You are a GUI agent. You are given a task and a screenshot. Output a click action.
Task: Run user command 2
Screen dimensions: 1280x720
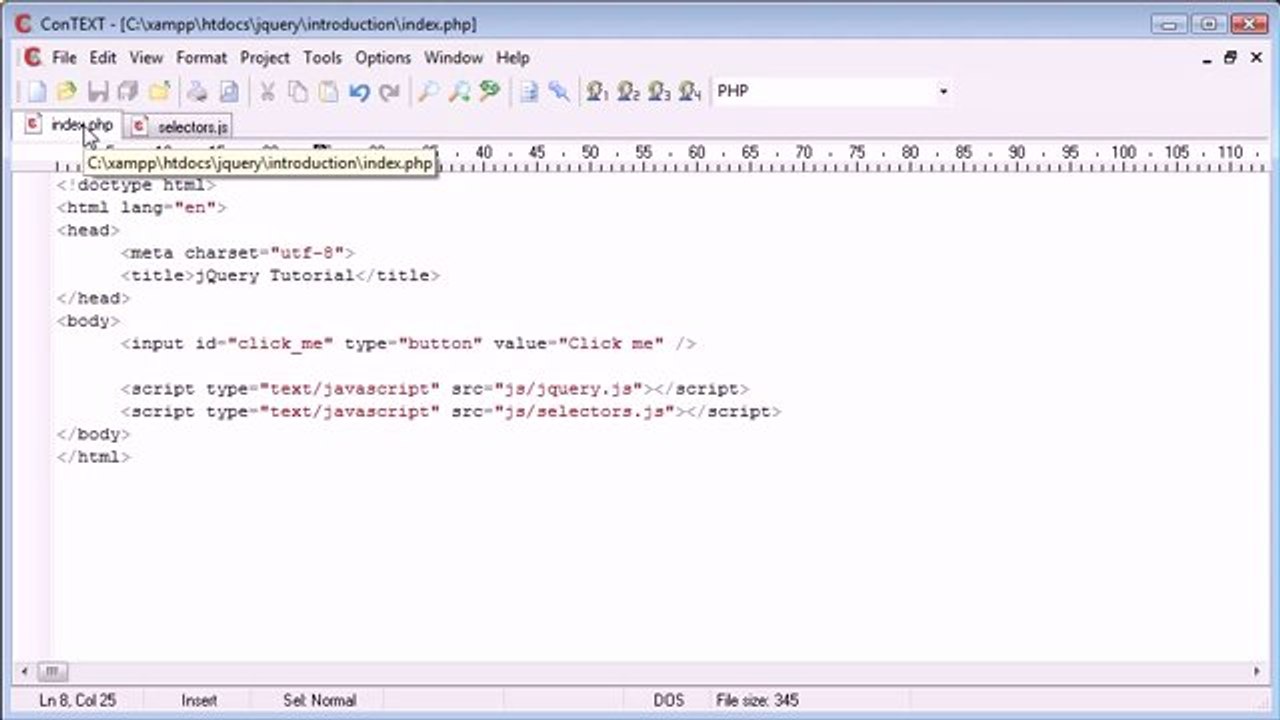pos(628,92)
